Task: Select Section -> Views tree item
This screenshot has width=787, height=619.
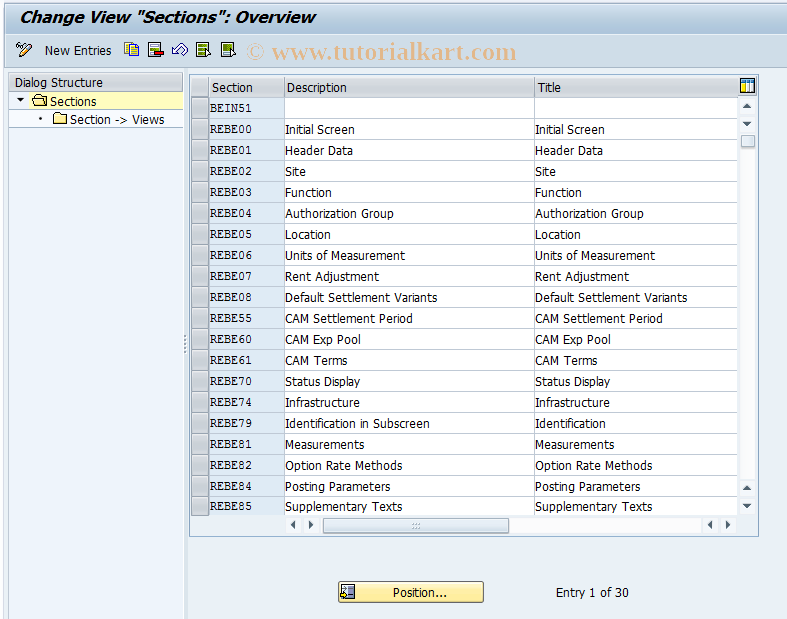Action: coord(117,119)
